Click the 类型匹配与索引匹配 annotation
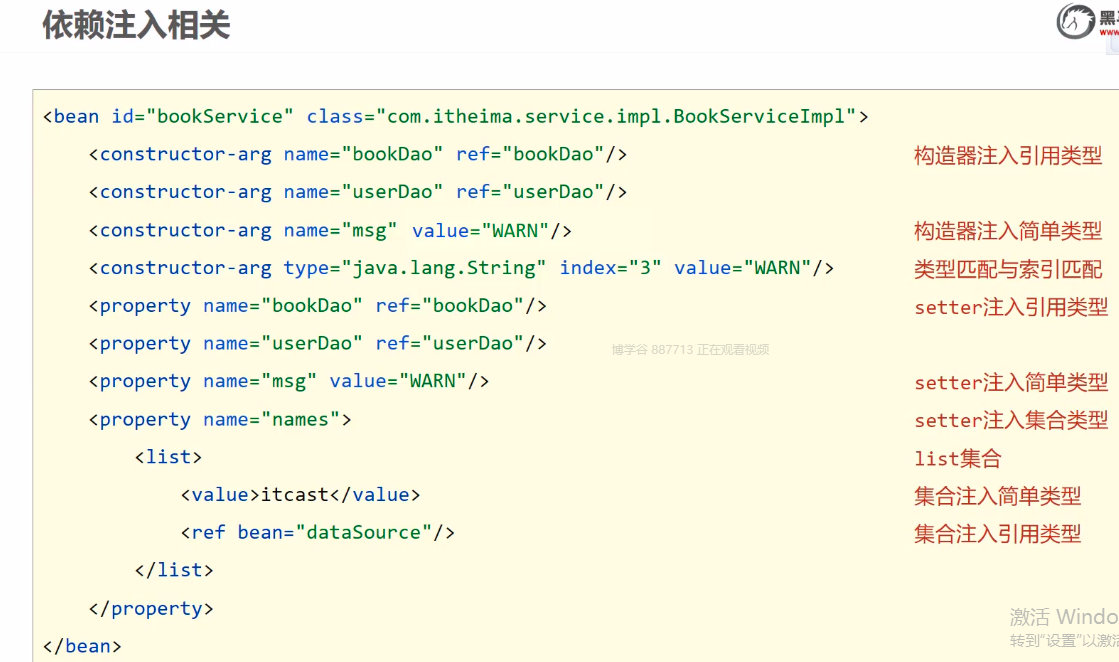The height and width of the screenshot is (662, 1119). coord(1007,269)
